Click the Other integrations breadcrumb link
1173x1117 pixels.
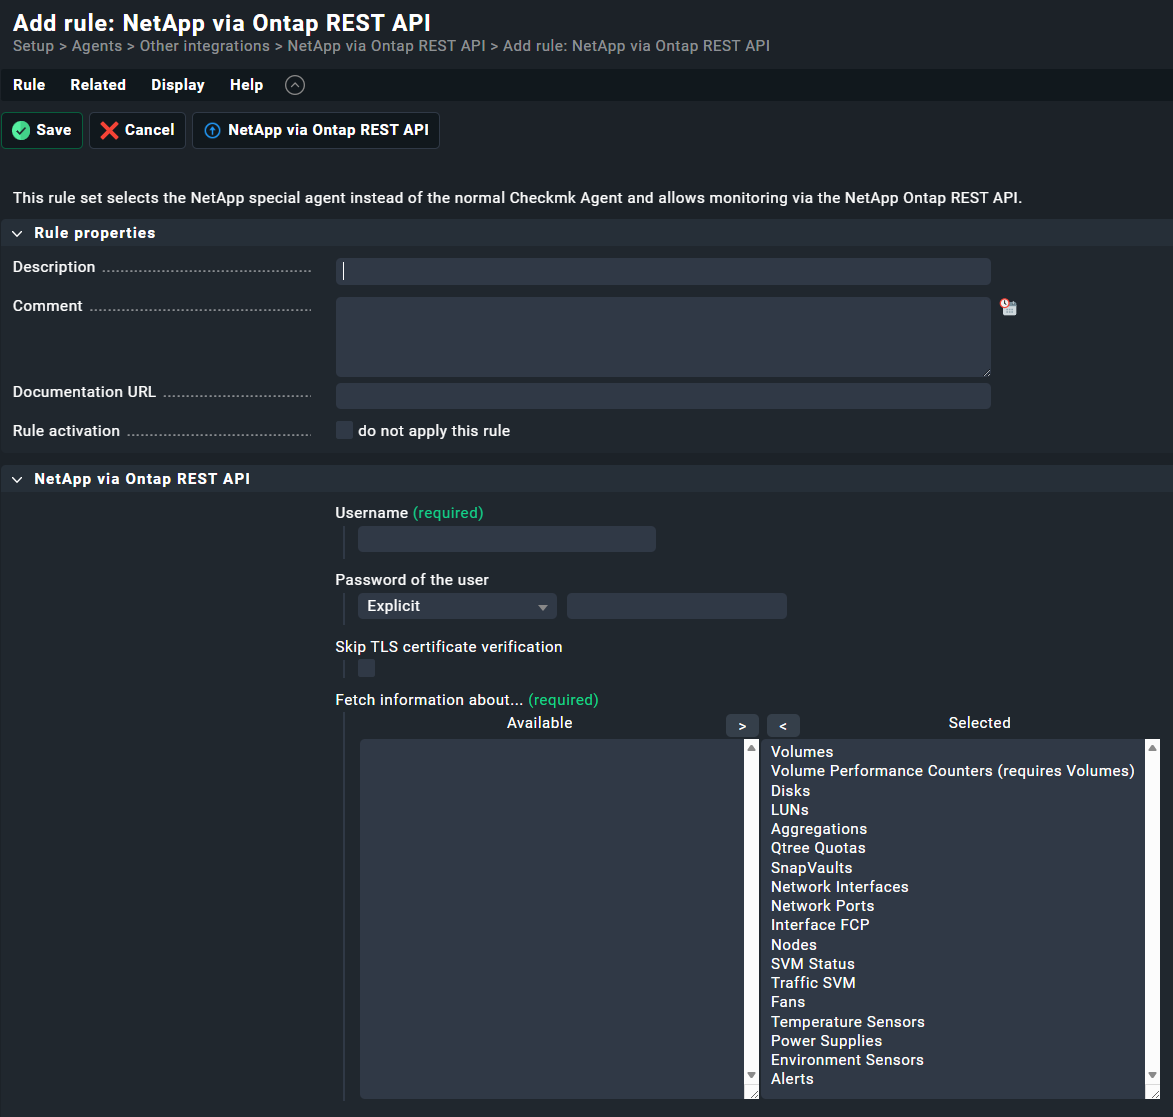205,46
